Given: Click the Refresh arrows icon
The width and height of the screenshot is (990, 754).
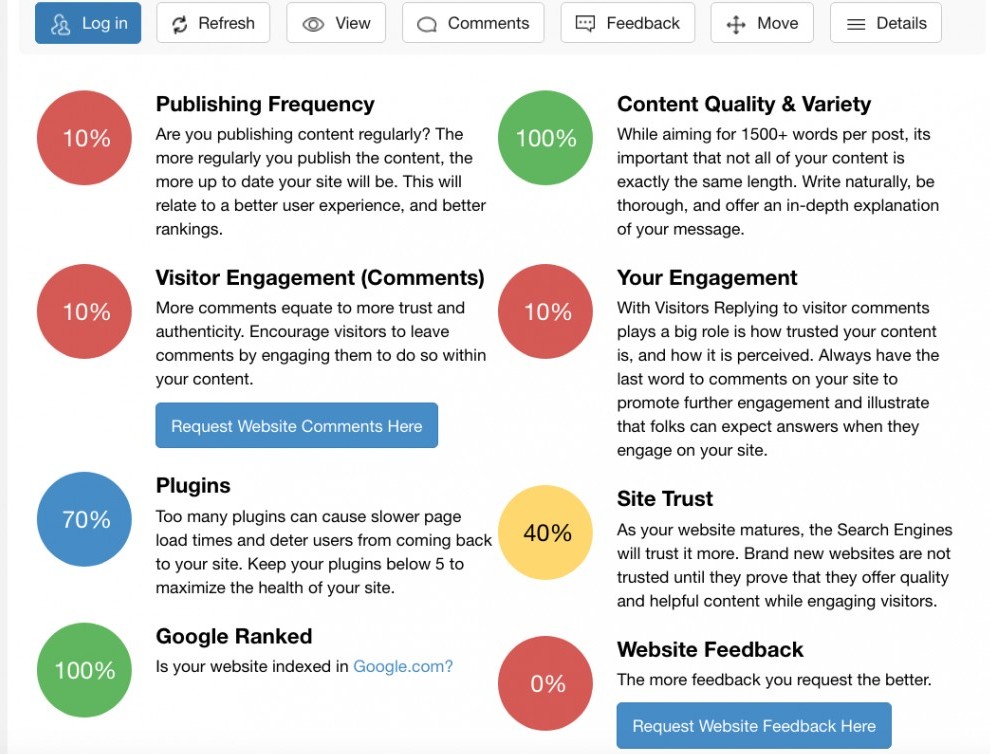Looking at the screenshot, I should (180, 25).
